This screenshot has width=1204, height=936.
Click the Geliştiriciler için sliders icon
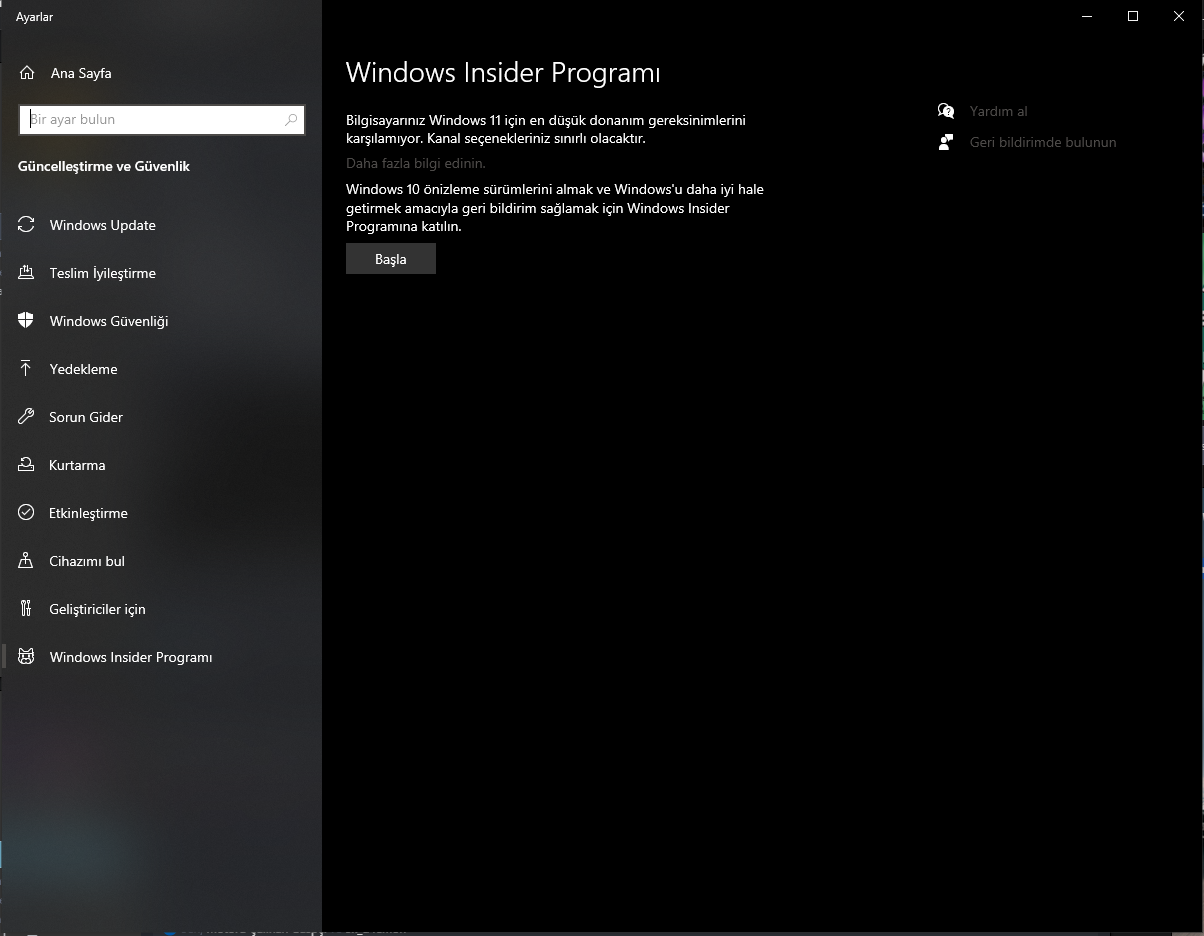click(x=27, y=609)
